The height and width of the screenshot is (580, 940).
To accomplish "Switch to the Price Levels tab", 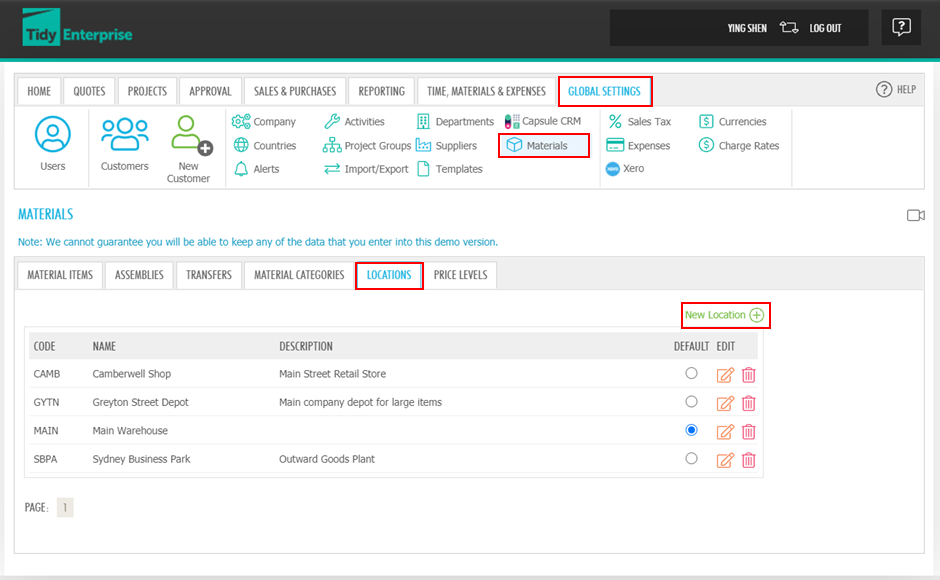I will click(x=460, y=275).
